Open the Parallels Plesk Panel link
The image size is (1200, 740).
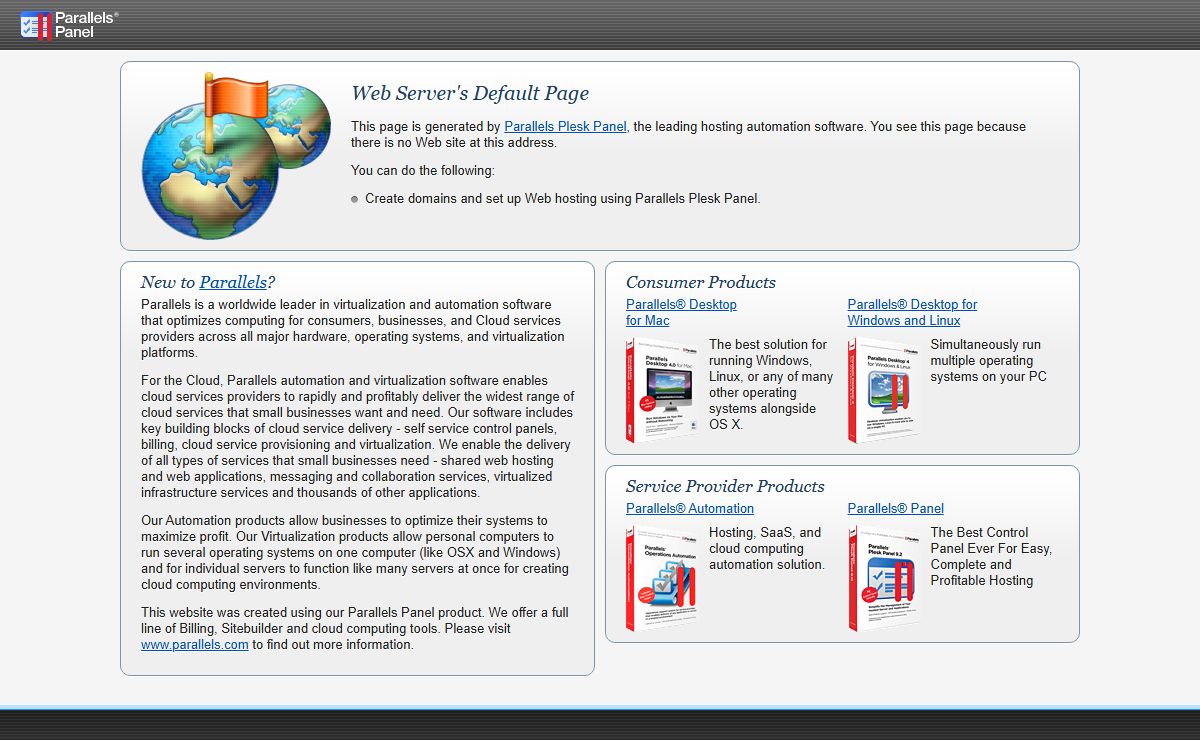click(566, 126)
